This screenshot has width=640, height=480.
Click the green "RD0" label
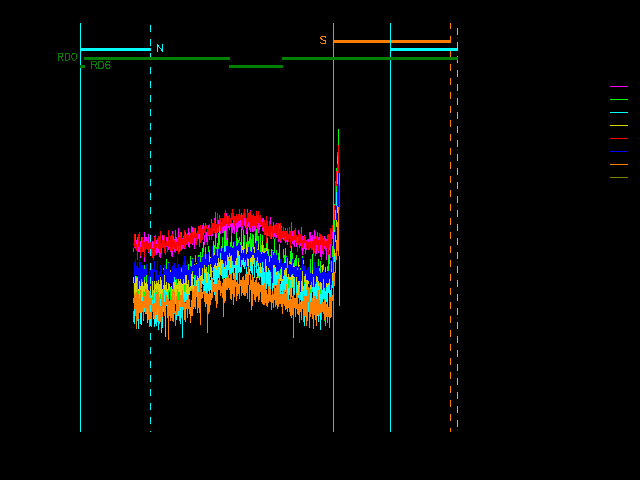click(67, 57)
